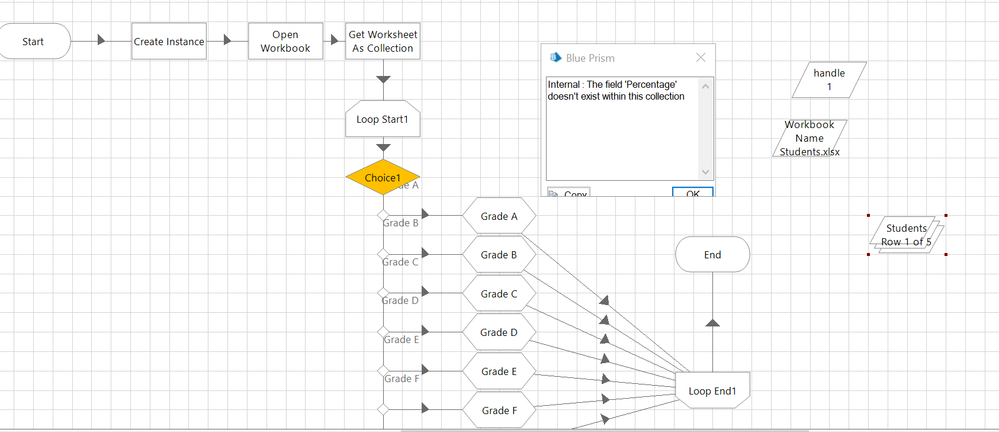Screen dimensions: 999x432
Task: Select Get Worksheet As Collection stage
Action: coord(383,41)
